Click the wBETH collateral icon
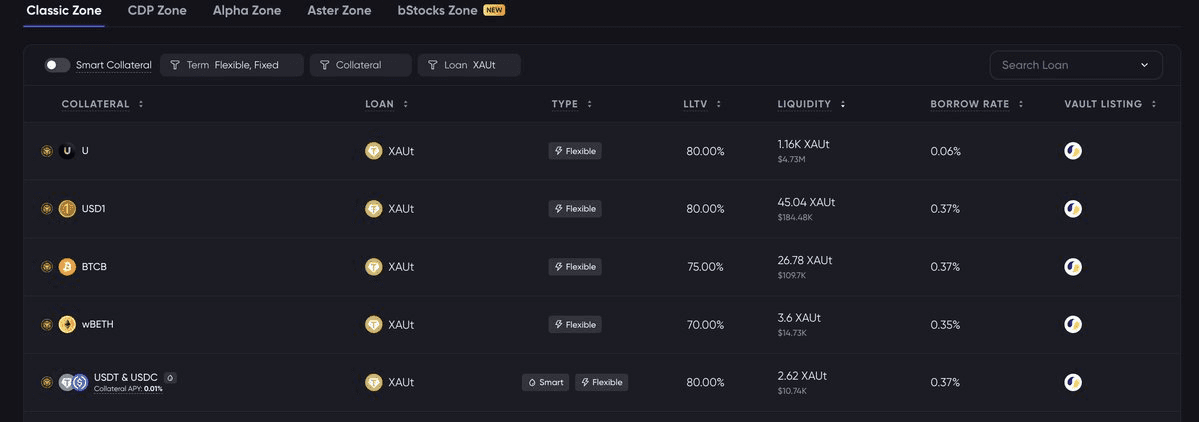Image resolution: width=1199 pixels, height=422 pixels. tap(67, 324)
